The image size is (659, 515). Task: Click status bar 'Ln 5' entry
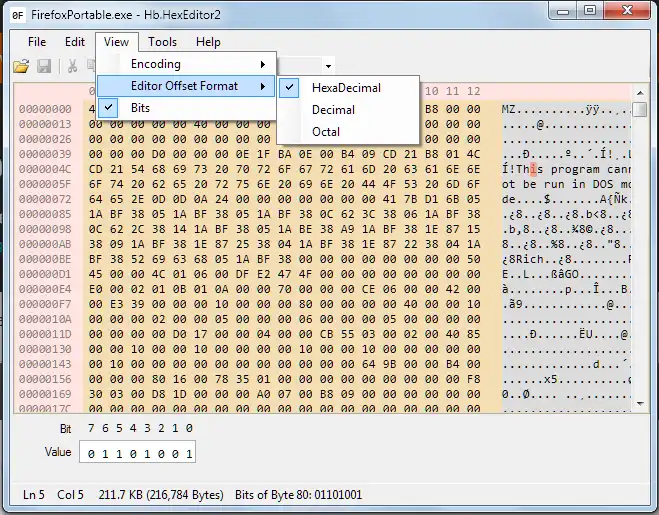click(x=34, y=495)
